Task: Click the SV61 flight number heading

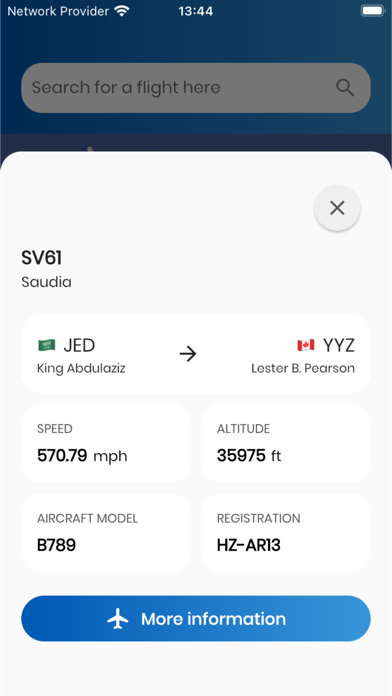Action: click(42, 258)
